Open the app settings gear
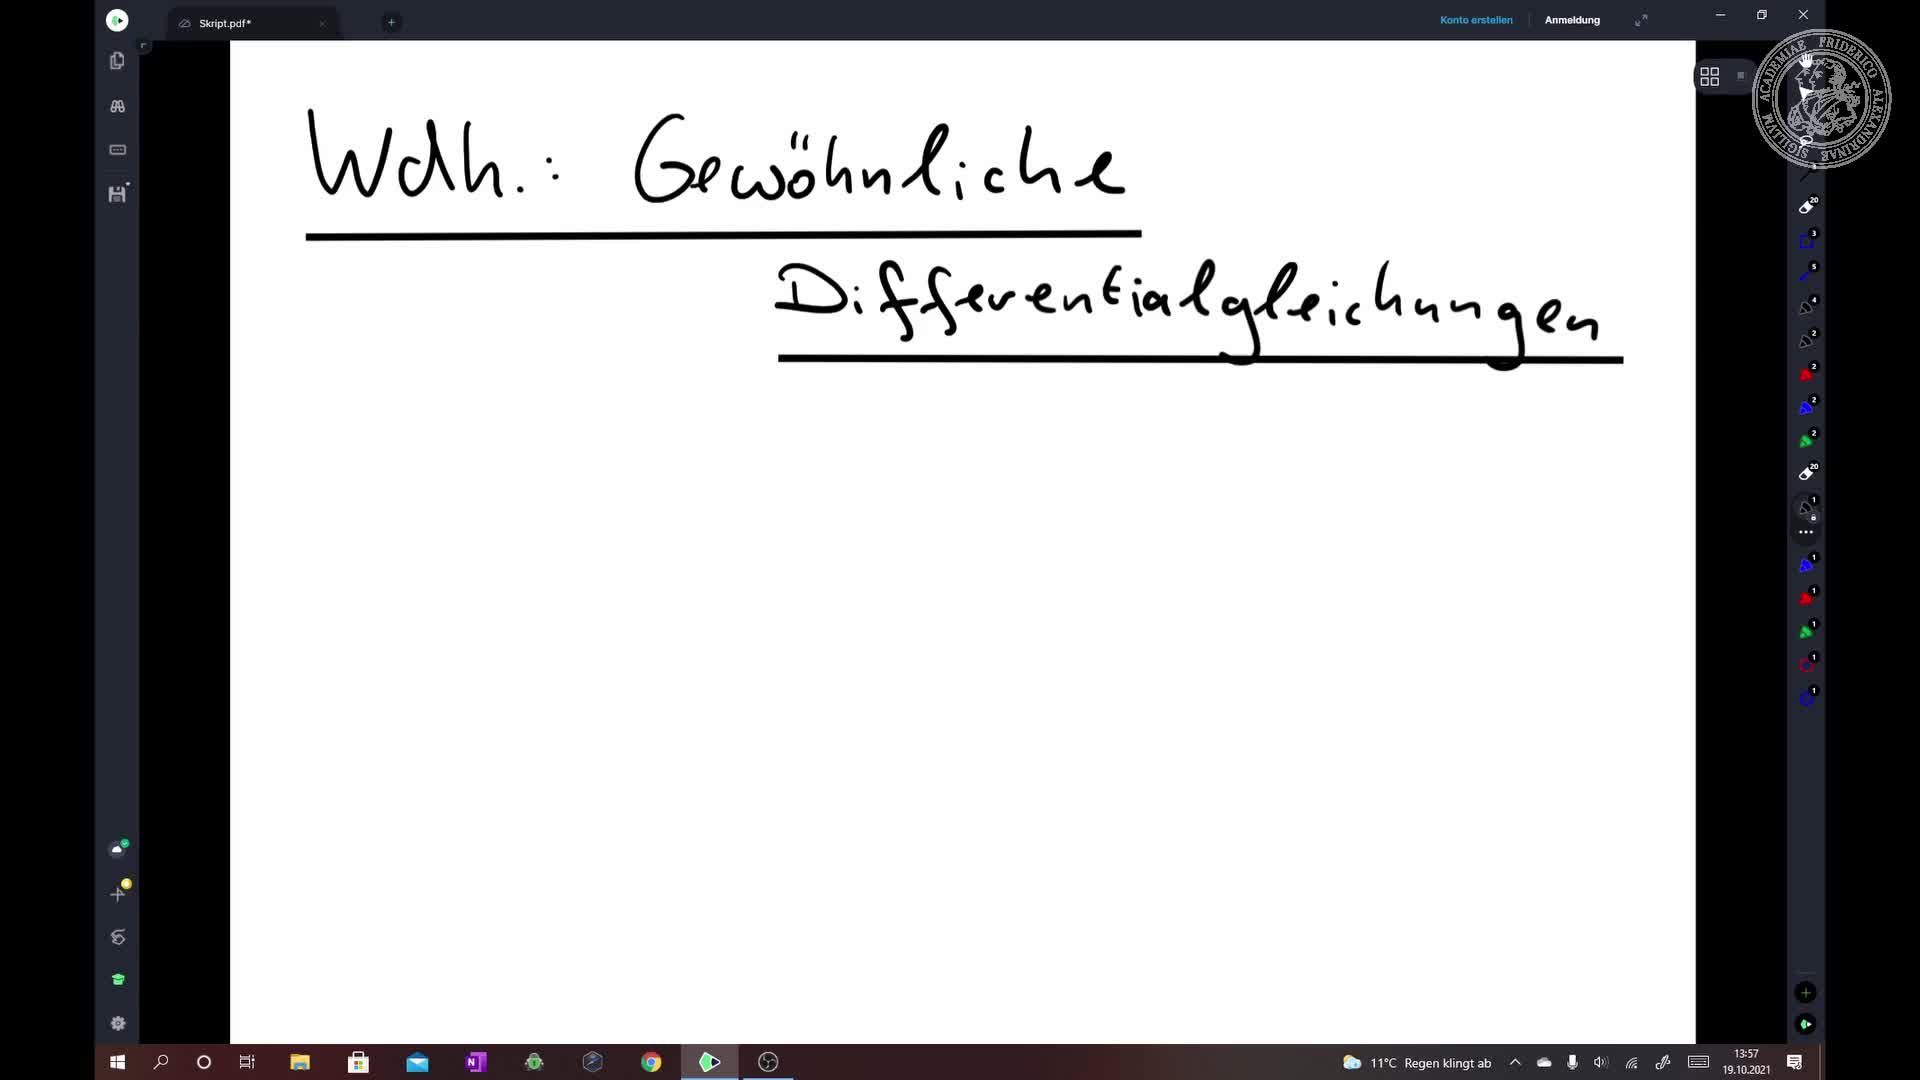 (118, 1024)
